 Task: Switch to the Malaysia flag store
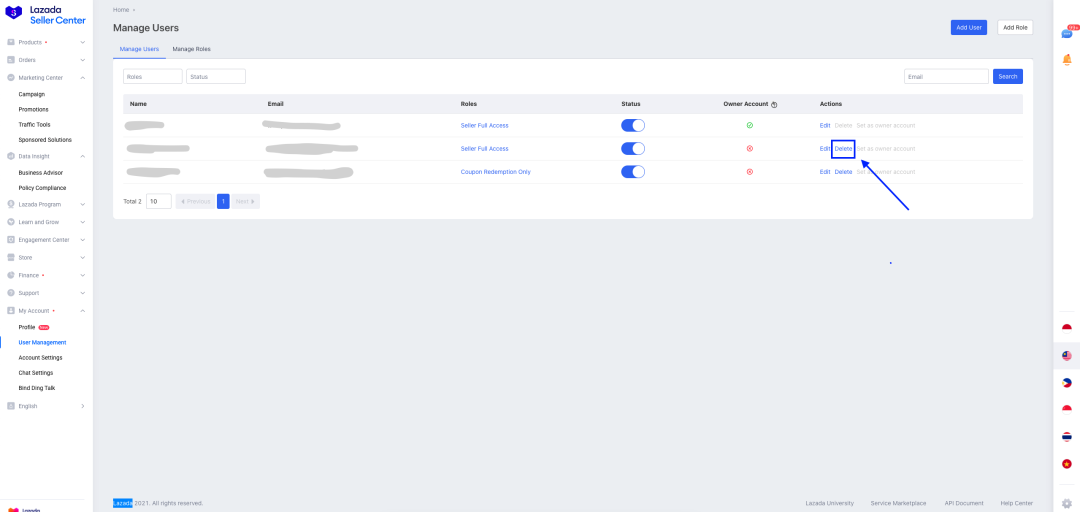1066,356
